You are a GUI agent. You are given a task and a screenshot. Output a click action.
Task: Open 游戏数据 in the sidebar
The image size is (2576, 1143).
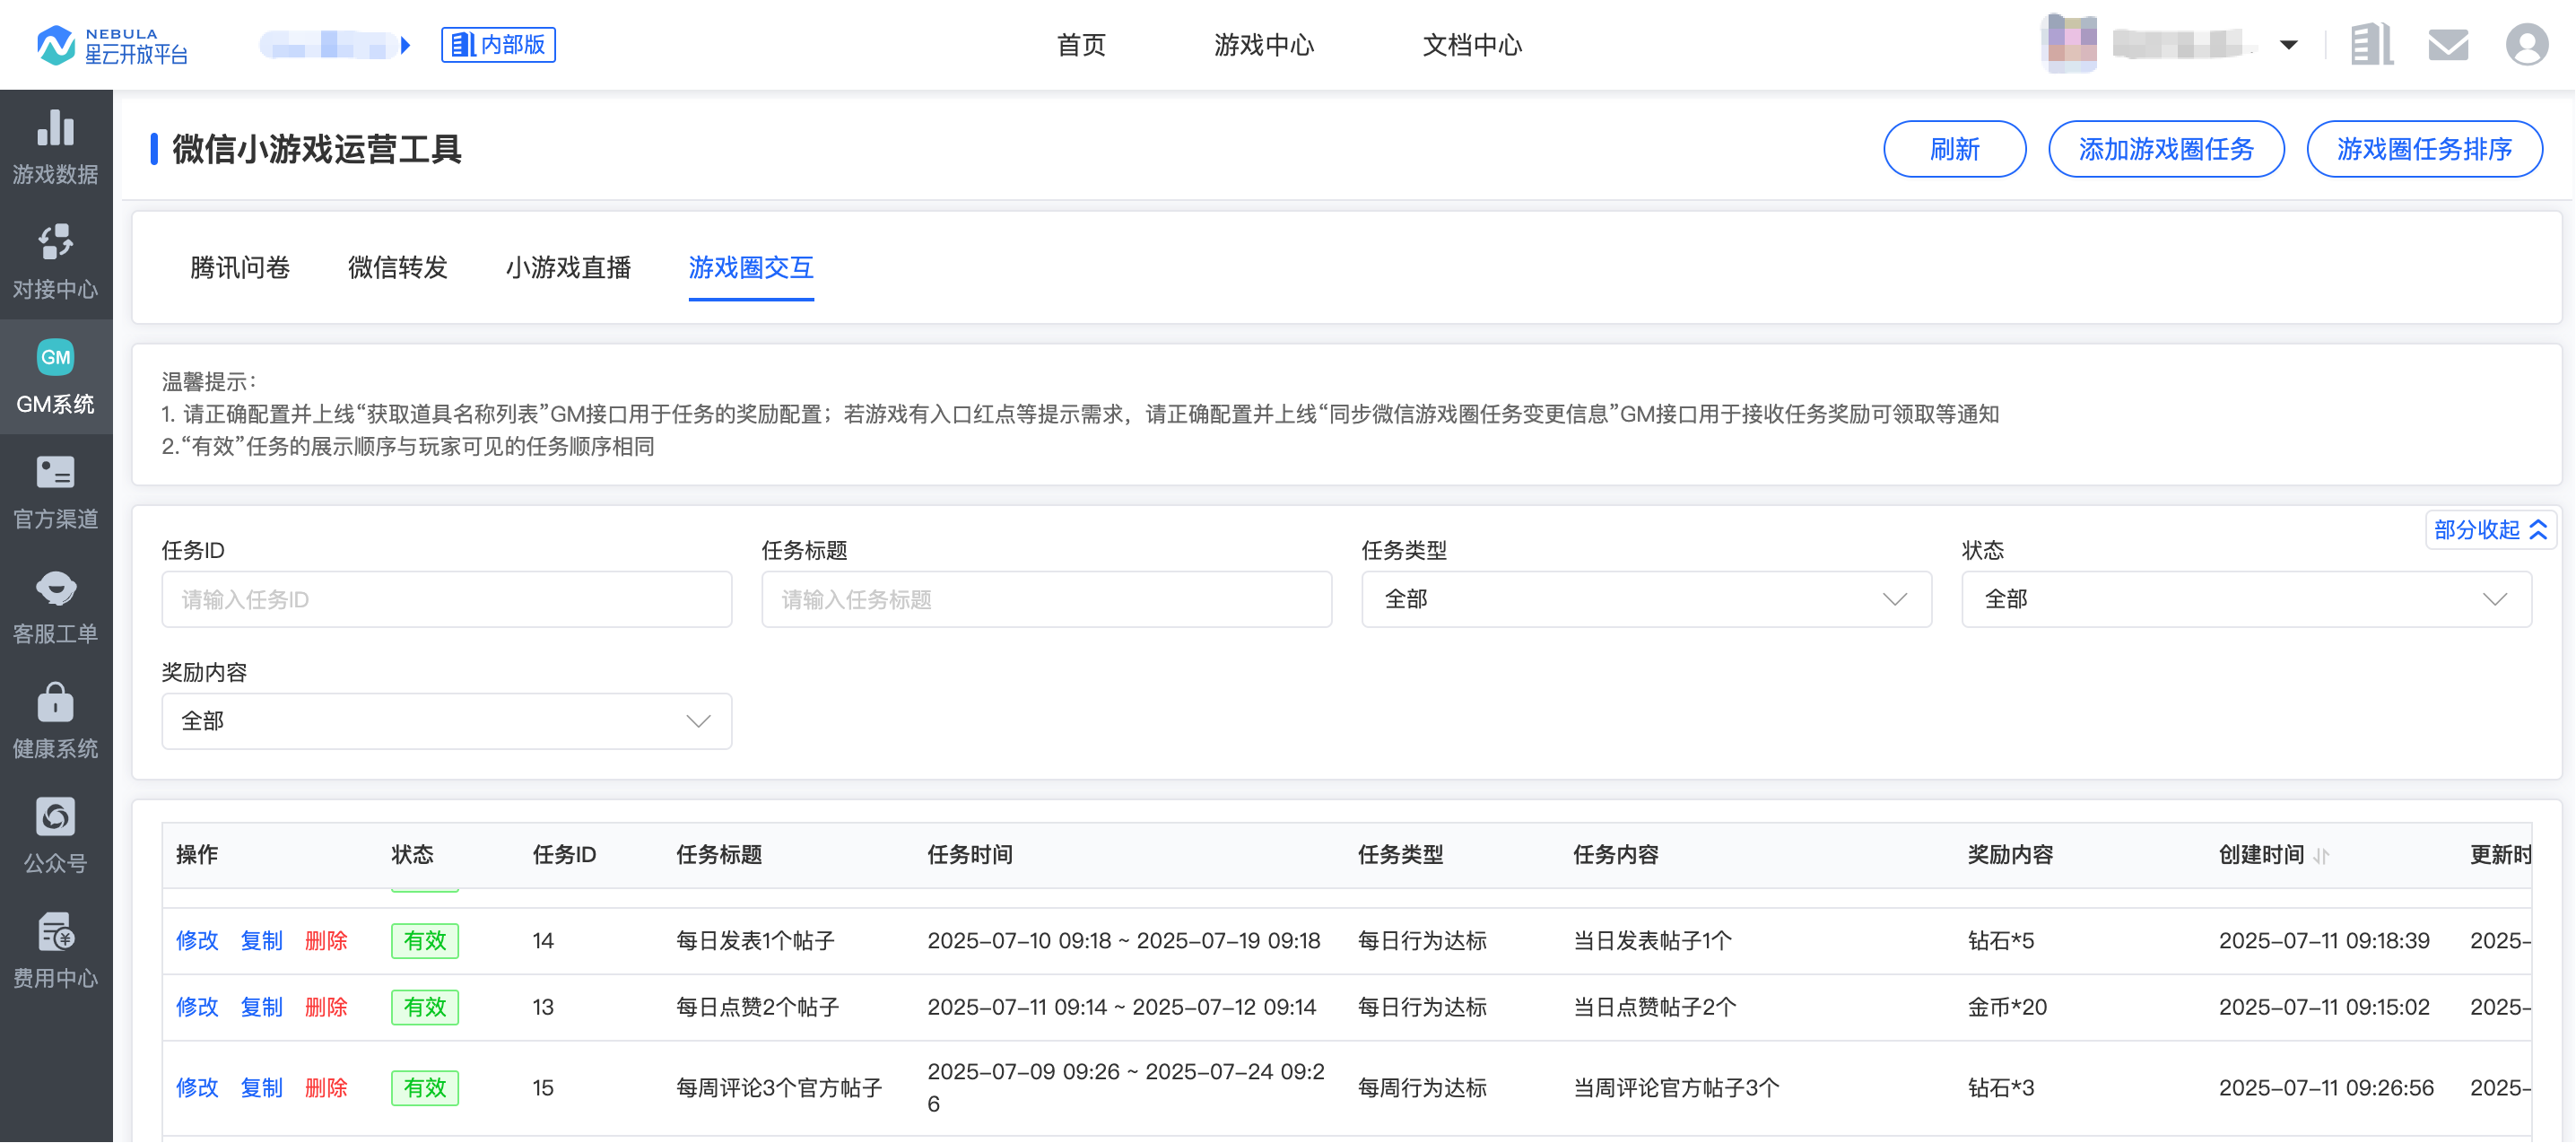pos(56,147)
